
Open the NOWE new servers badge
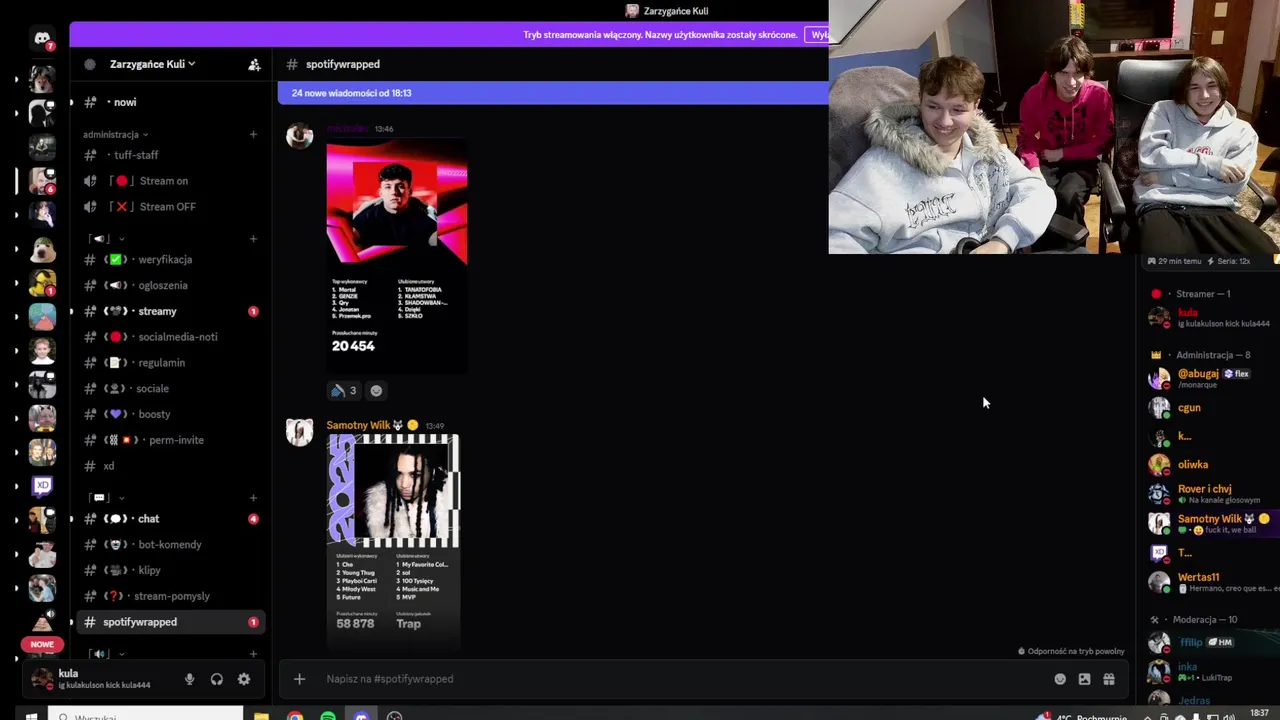42,645
